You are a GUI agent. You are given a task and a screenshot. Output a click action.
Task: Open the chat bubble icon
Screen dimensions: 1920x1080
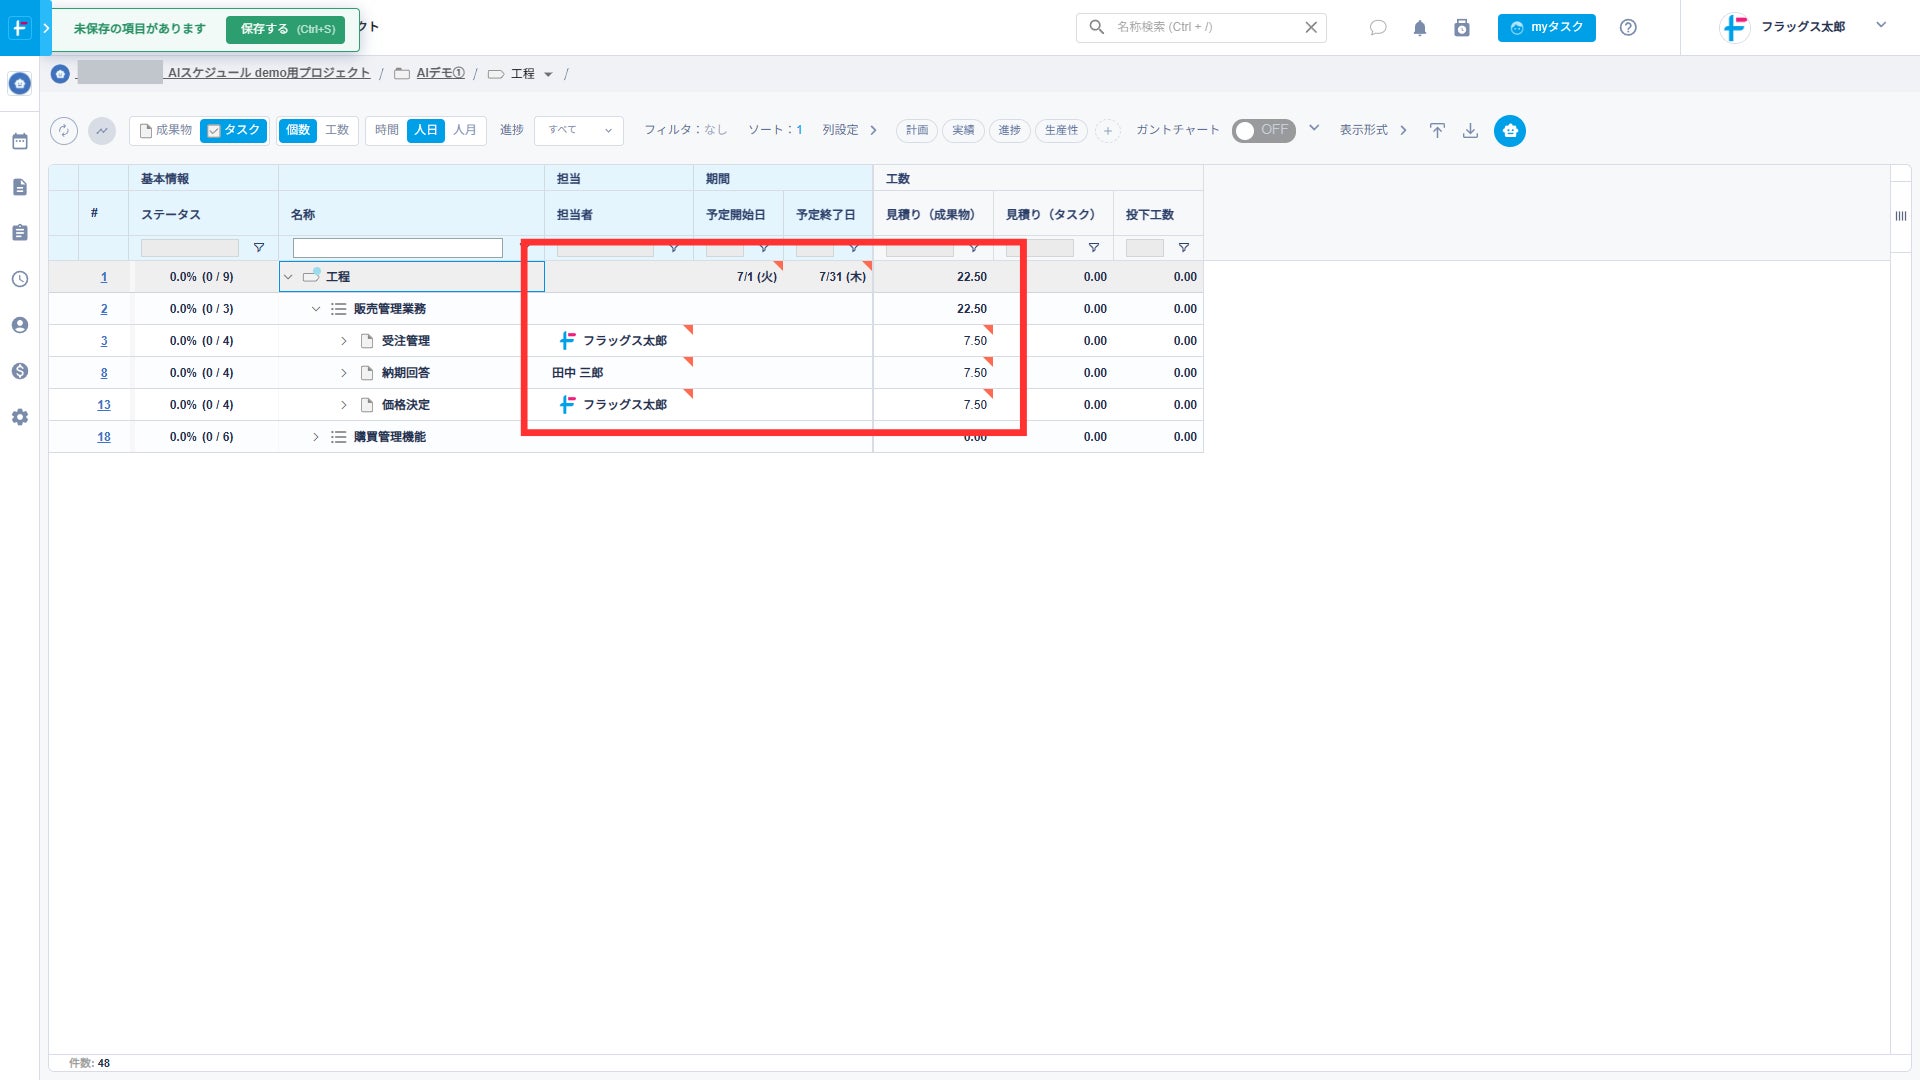[x=1378, y=28]
